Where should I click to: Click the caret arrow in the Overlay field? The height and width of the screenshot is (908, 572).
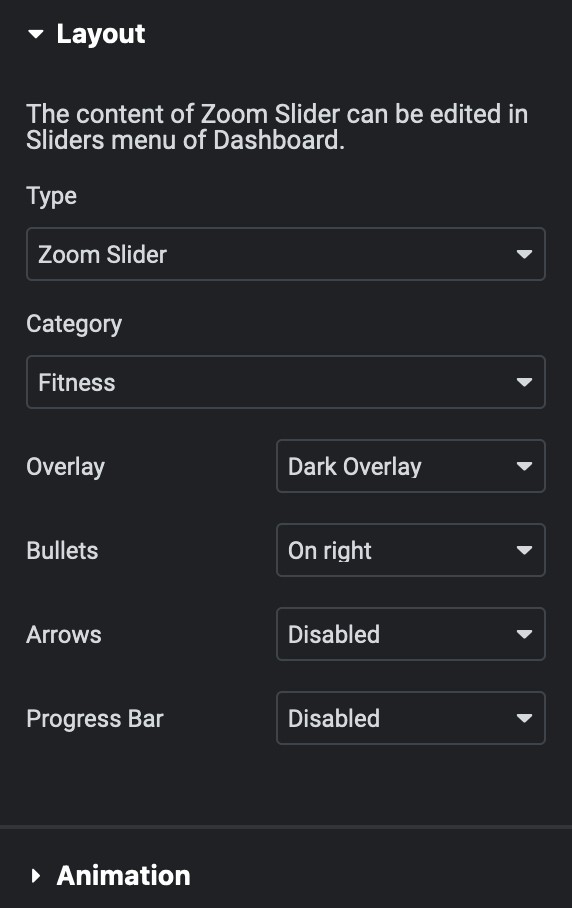point(525,466)
